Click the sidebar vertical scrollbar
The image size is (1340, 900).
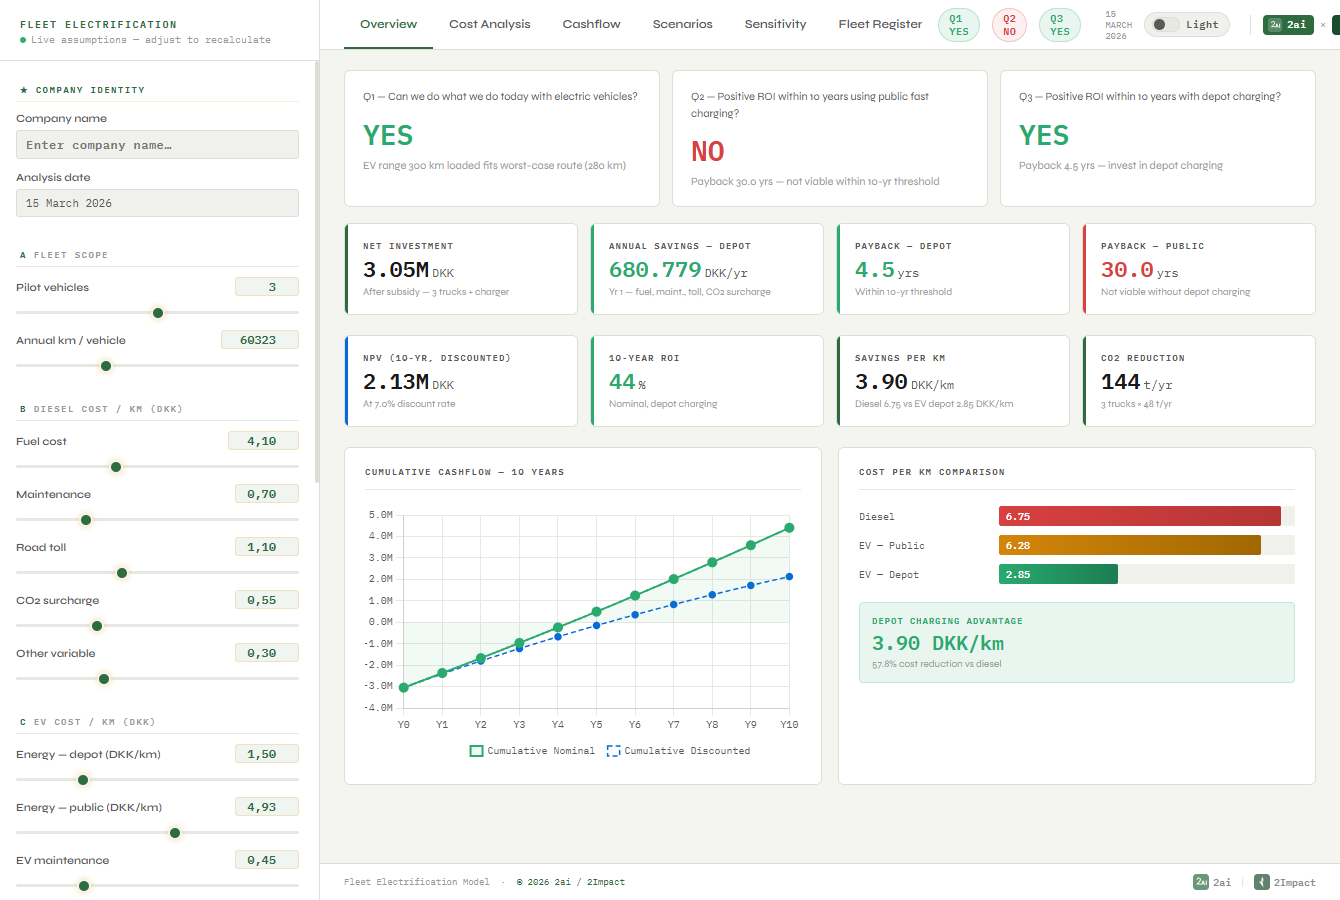(x=316, y=272)
